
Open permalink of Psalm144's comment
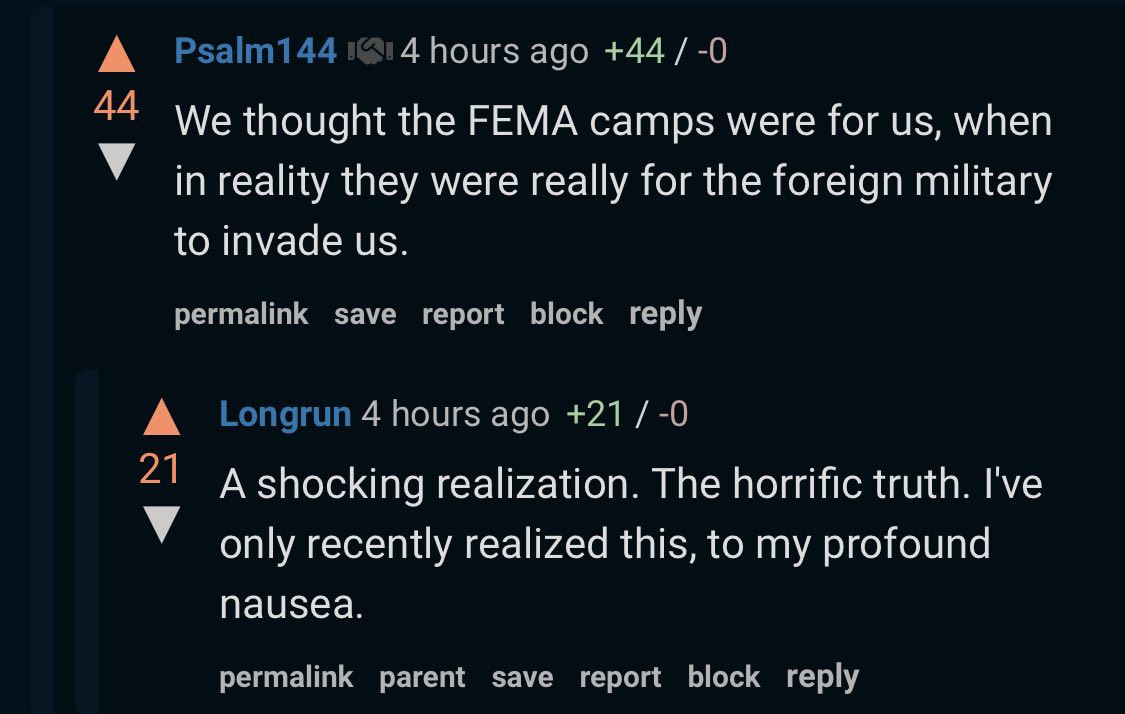pyautogui.click(x=241, y=314)
